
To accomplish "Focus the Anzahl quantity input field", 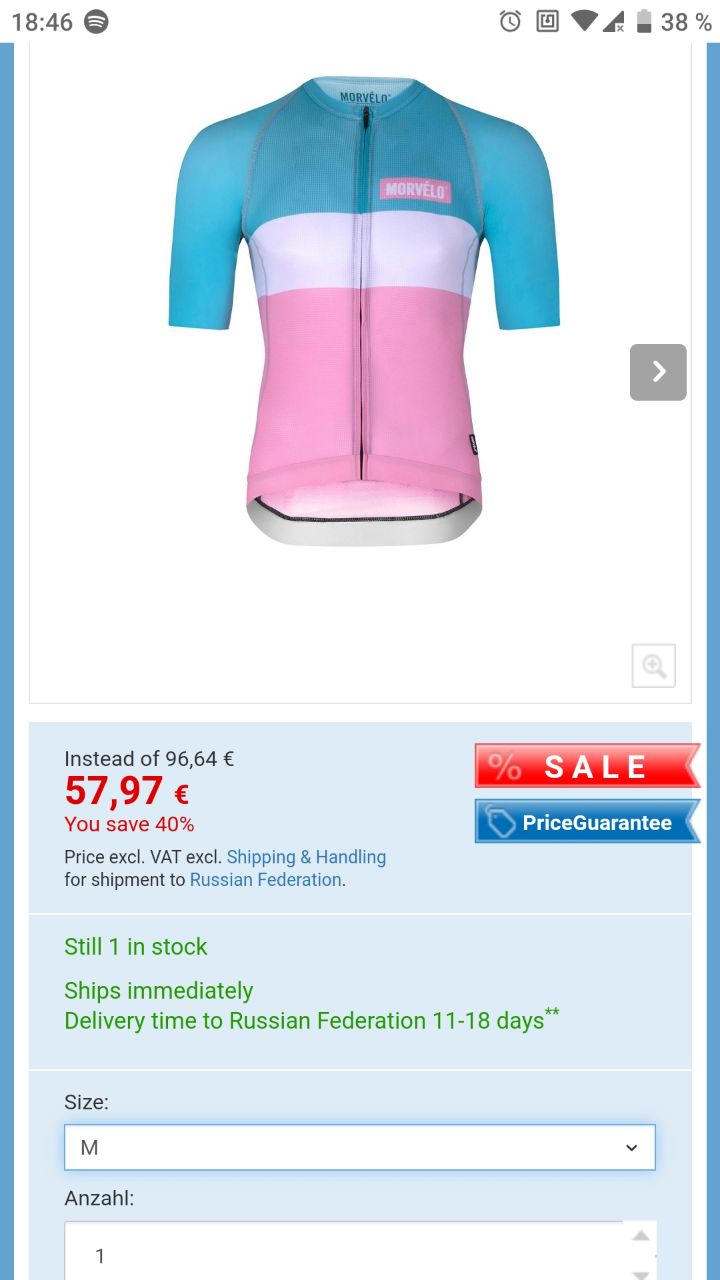I will point(344,1251).
